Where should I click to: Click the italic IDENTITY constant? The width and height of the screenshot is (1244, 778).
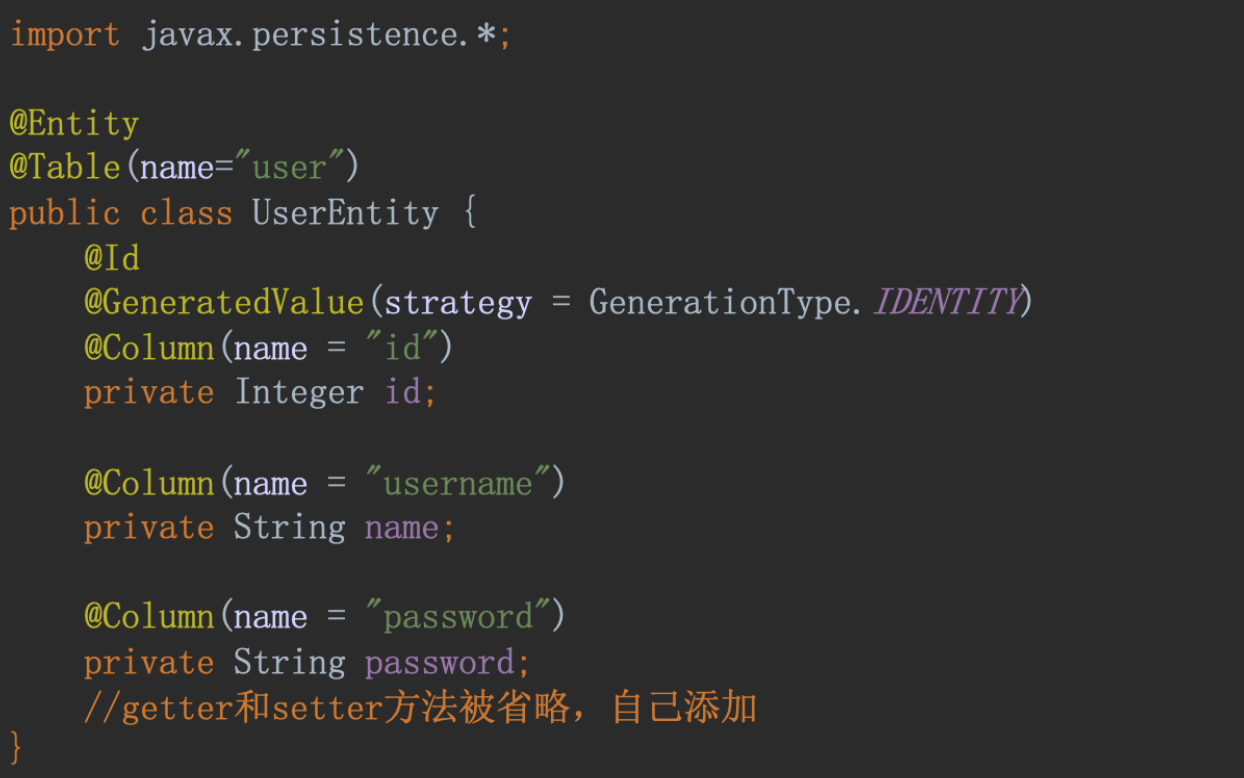[x=946, y=302]
